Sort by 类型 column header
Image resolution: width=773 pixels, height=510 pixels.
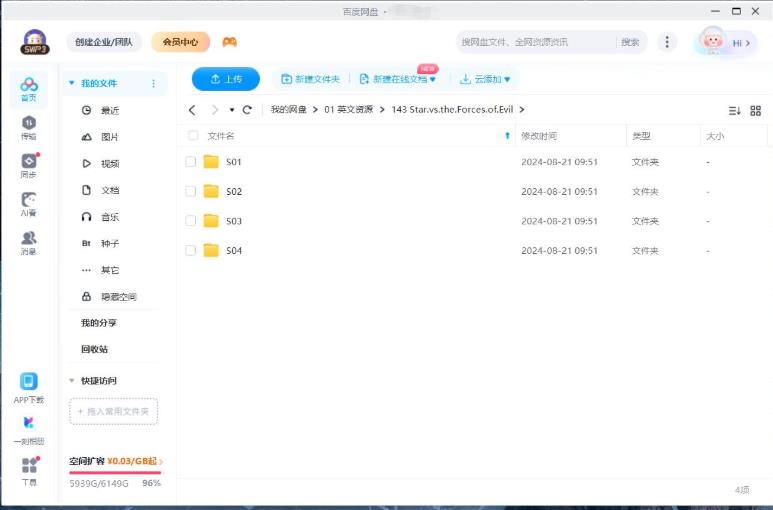(x=641, y=136)
